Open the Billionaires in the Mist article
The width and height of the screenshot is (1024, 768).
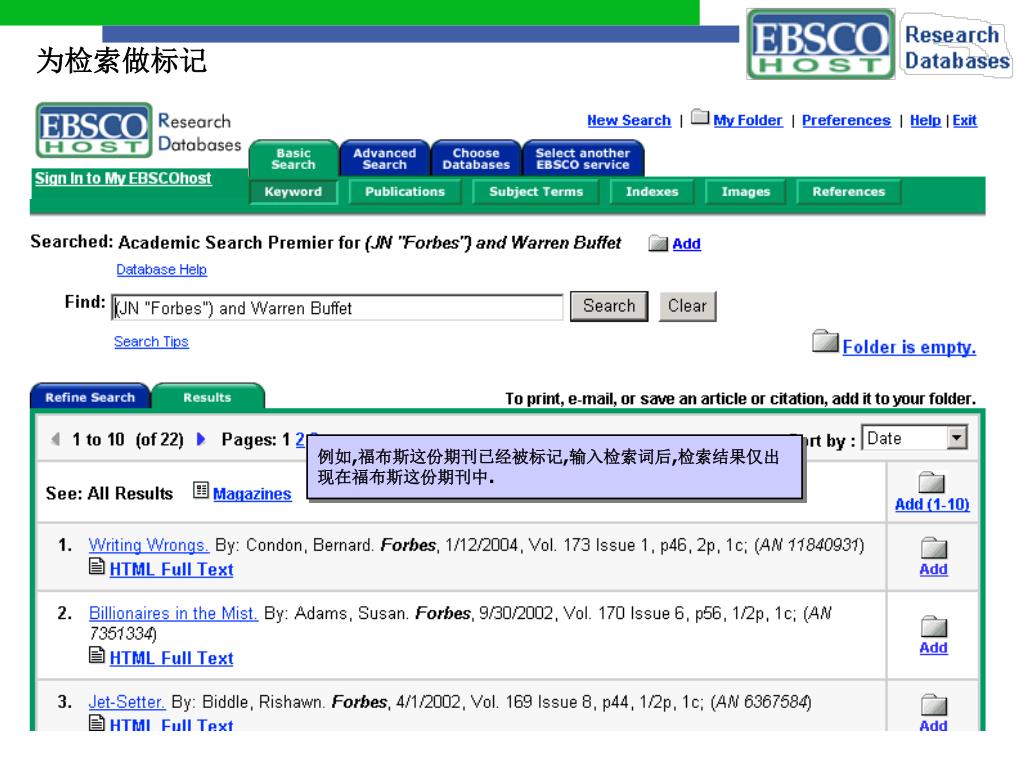pos(173,613)
